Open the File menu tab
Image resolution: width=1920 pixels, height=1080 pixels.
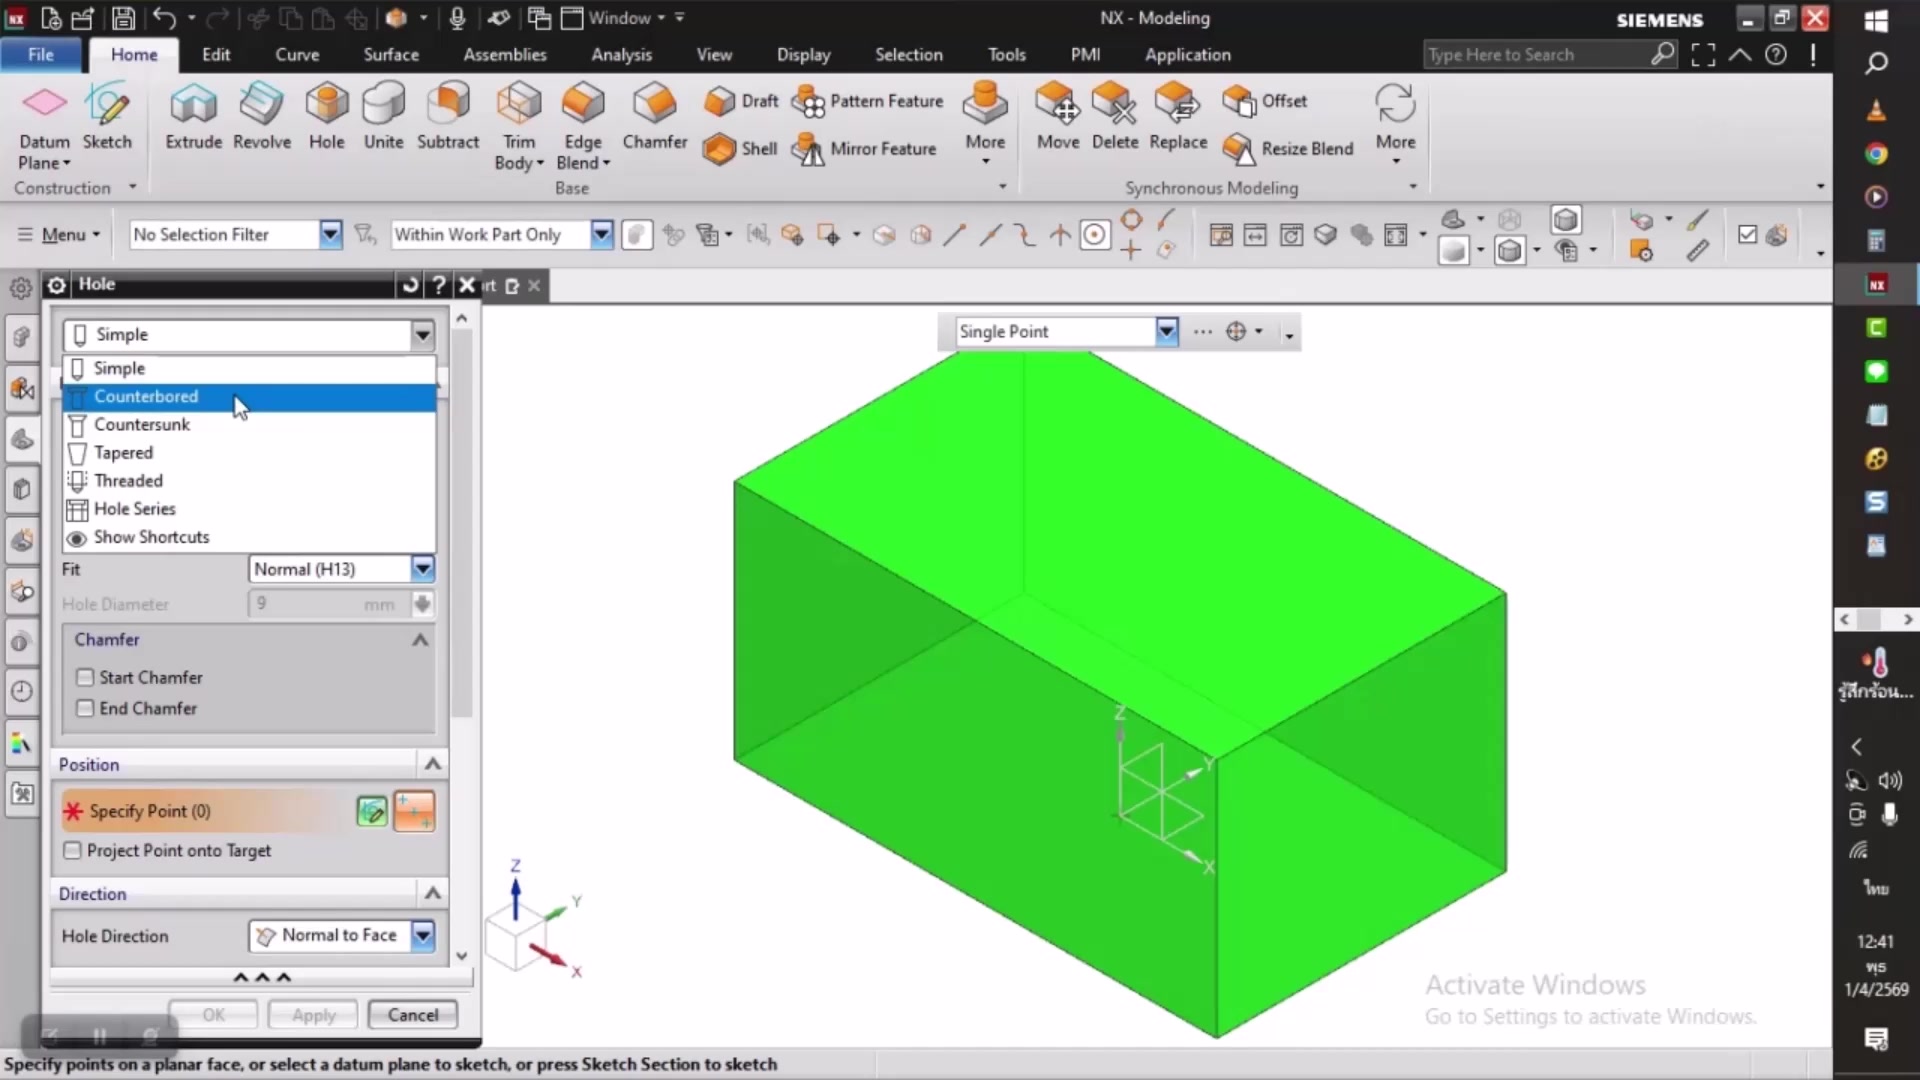pyautogui.click(x=41, y=55)
